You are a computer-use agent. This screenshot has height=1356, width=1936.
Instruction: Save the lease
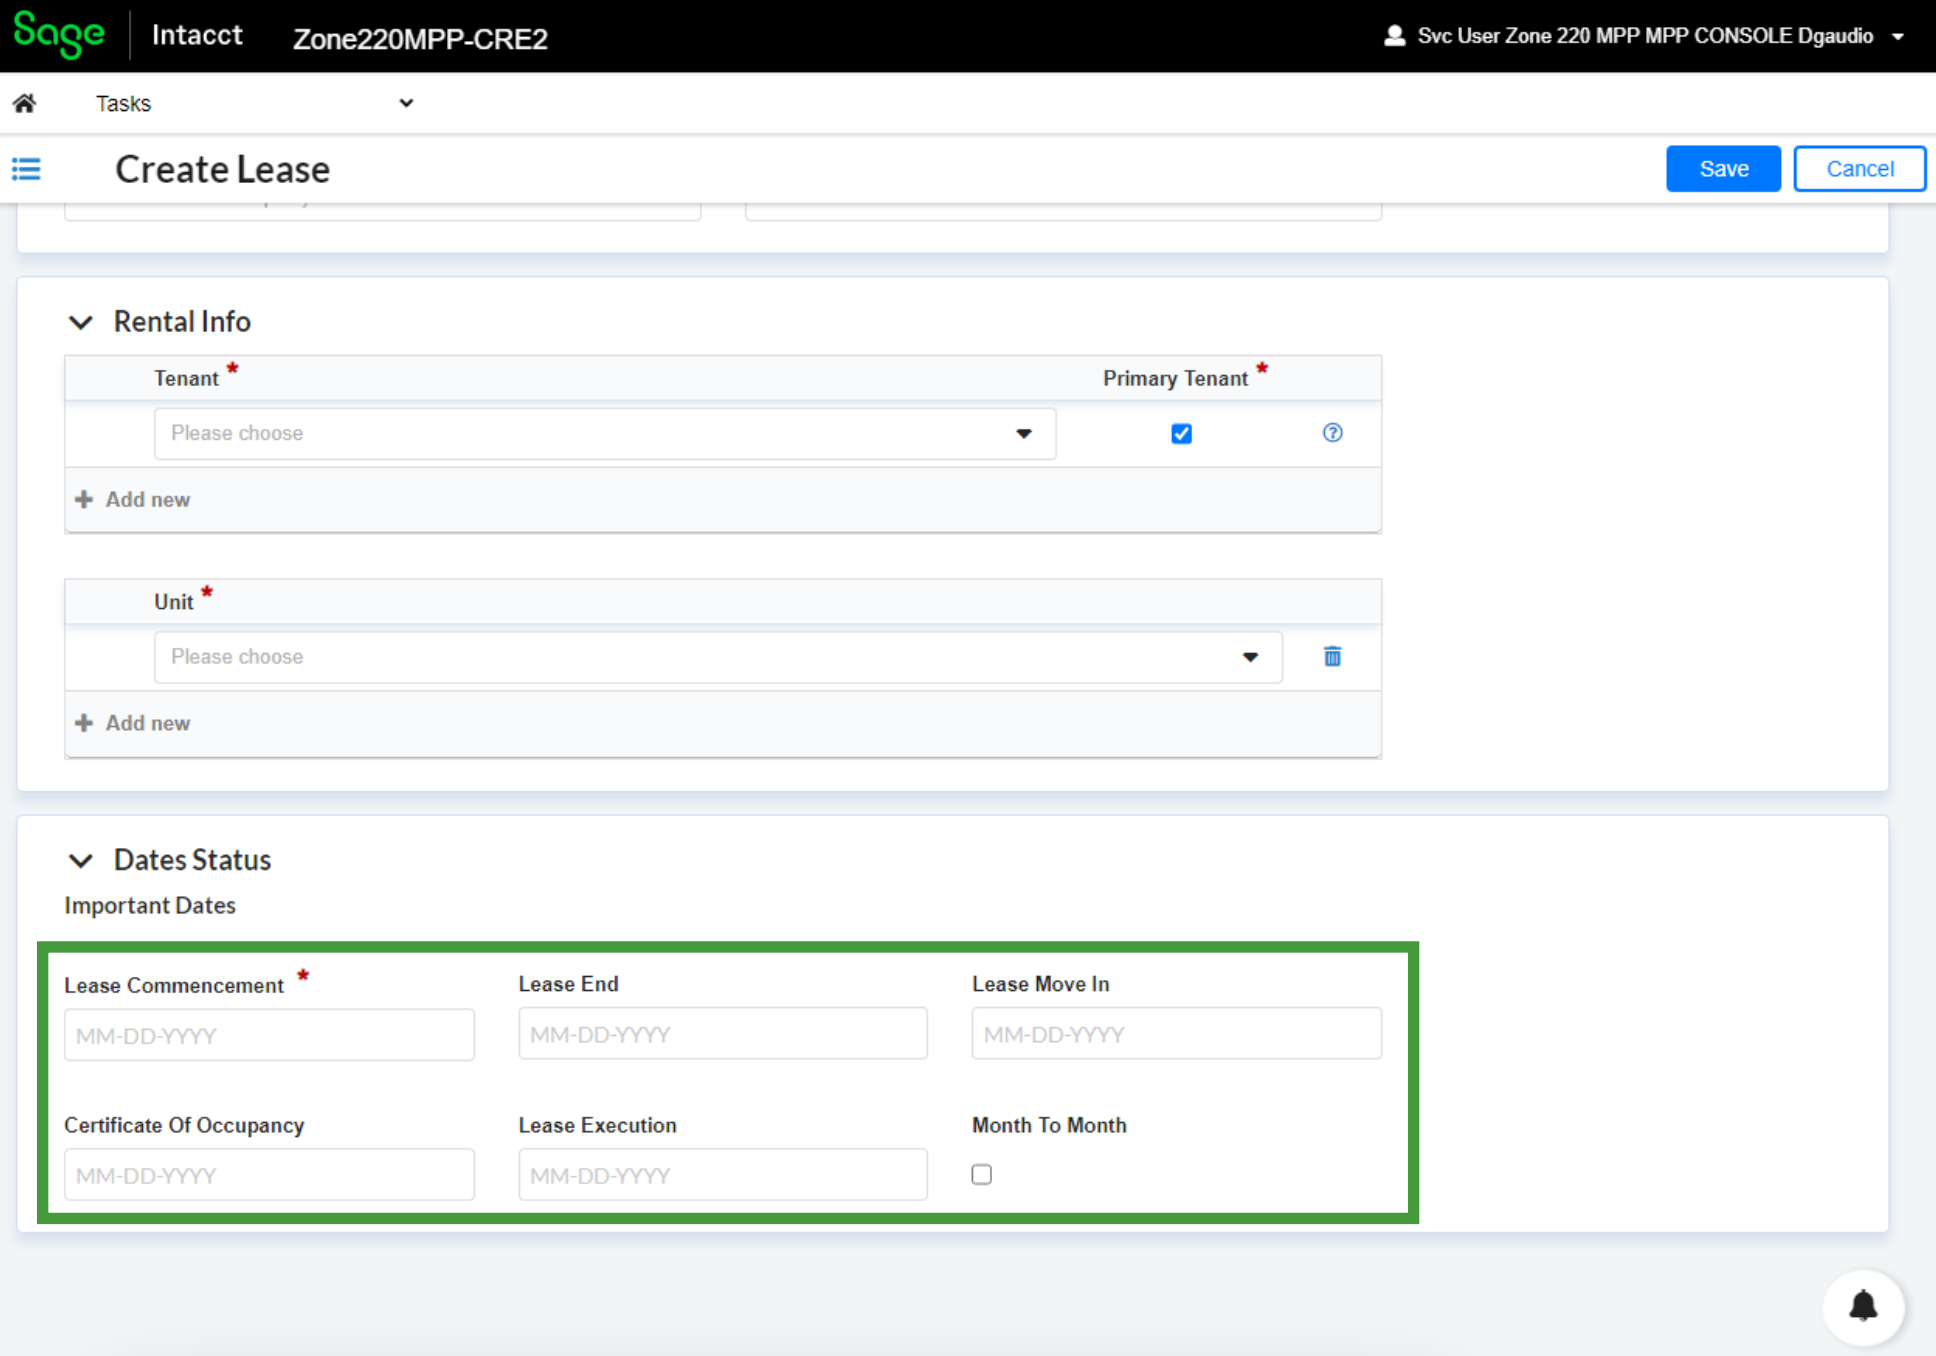coord(1723,168)
